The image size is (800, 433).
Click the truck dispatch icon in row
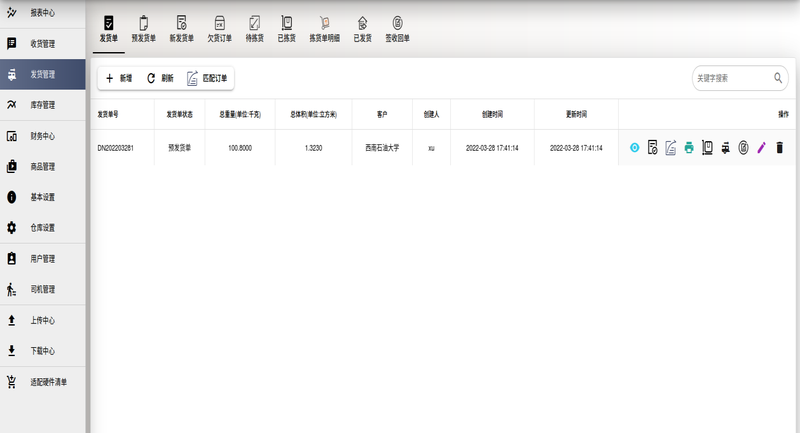click(725, 148)
